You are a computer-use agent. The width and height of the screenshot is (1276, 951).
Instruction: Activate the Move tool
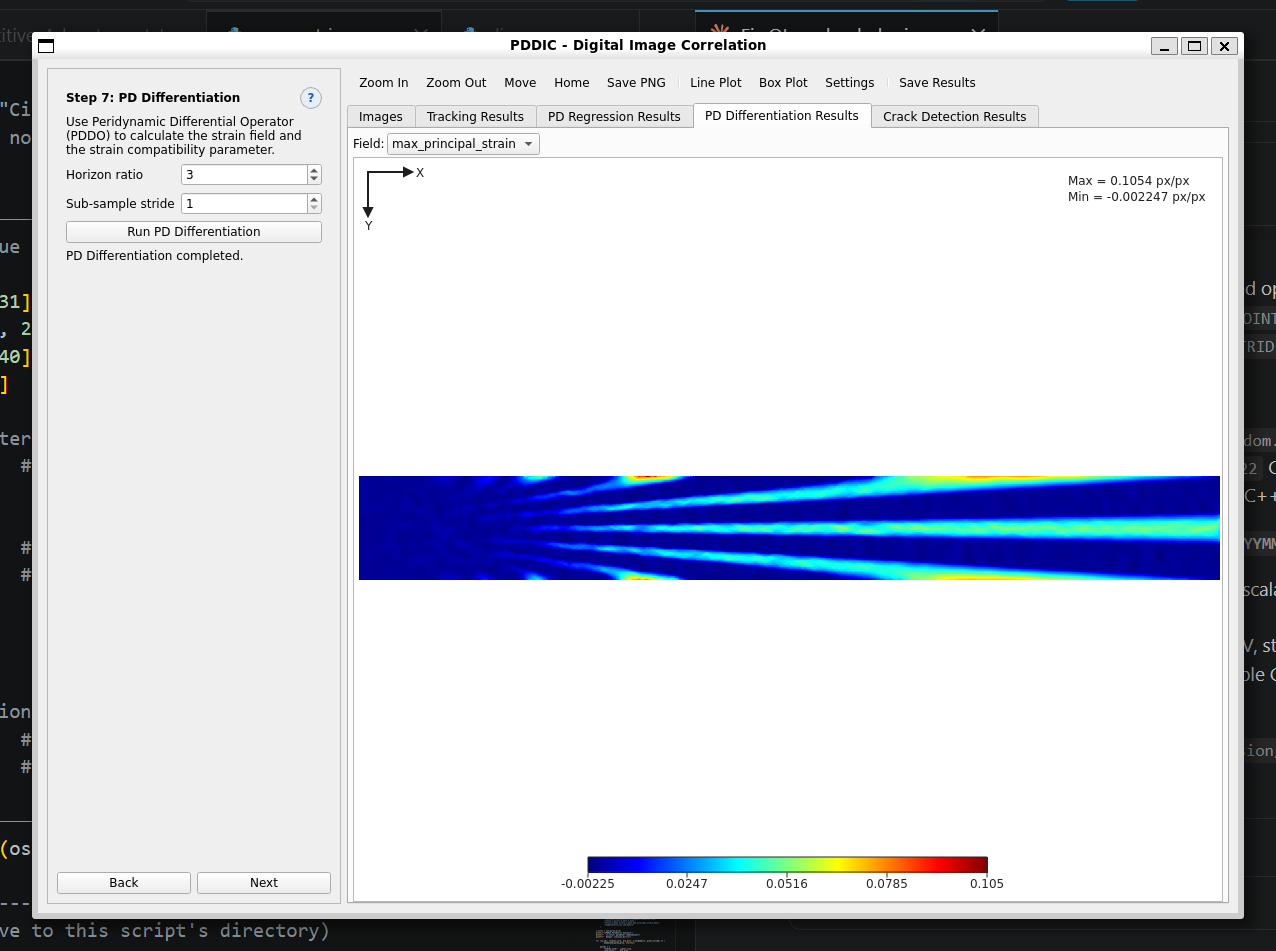point(520,83)
